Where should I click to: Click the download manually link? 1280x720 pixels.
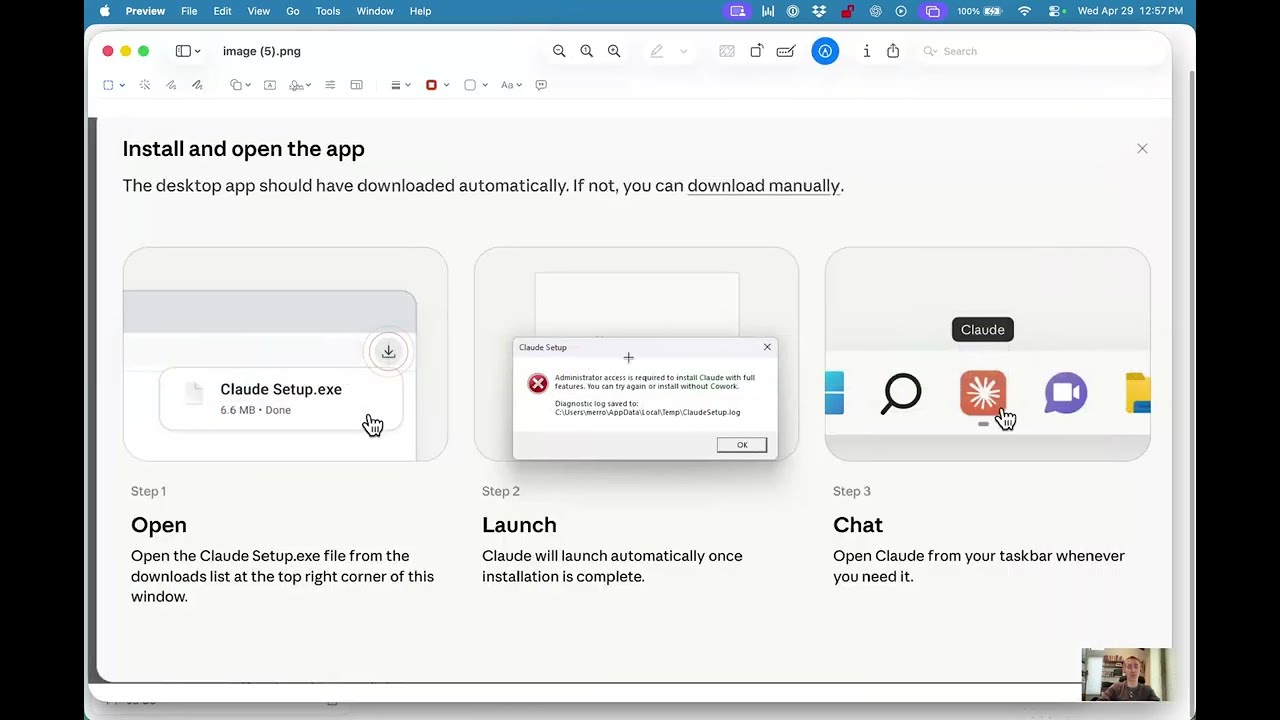pyautogui.click(x=764, y=185)
